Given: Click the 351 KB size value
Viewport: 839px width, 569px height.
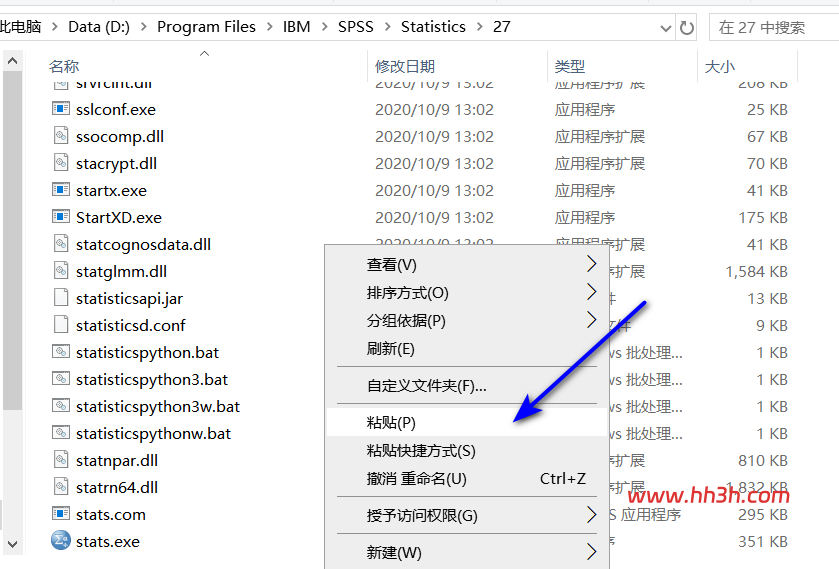Looking at the screenshot, I should click(763, 541).
